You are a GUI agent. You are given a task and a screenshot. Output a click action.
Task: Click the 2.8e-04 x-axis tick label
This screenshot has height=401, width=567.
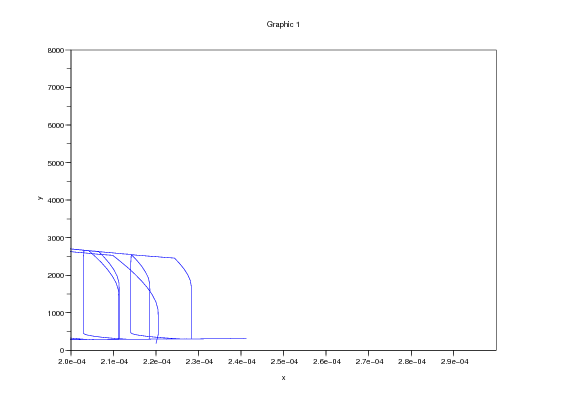click(x=412, y=362)
